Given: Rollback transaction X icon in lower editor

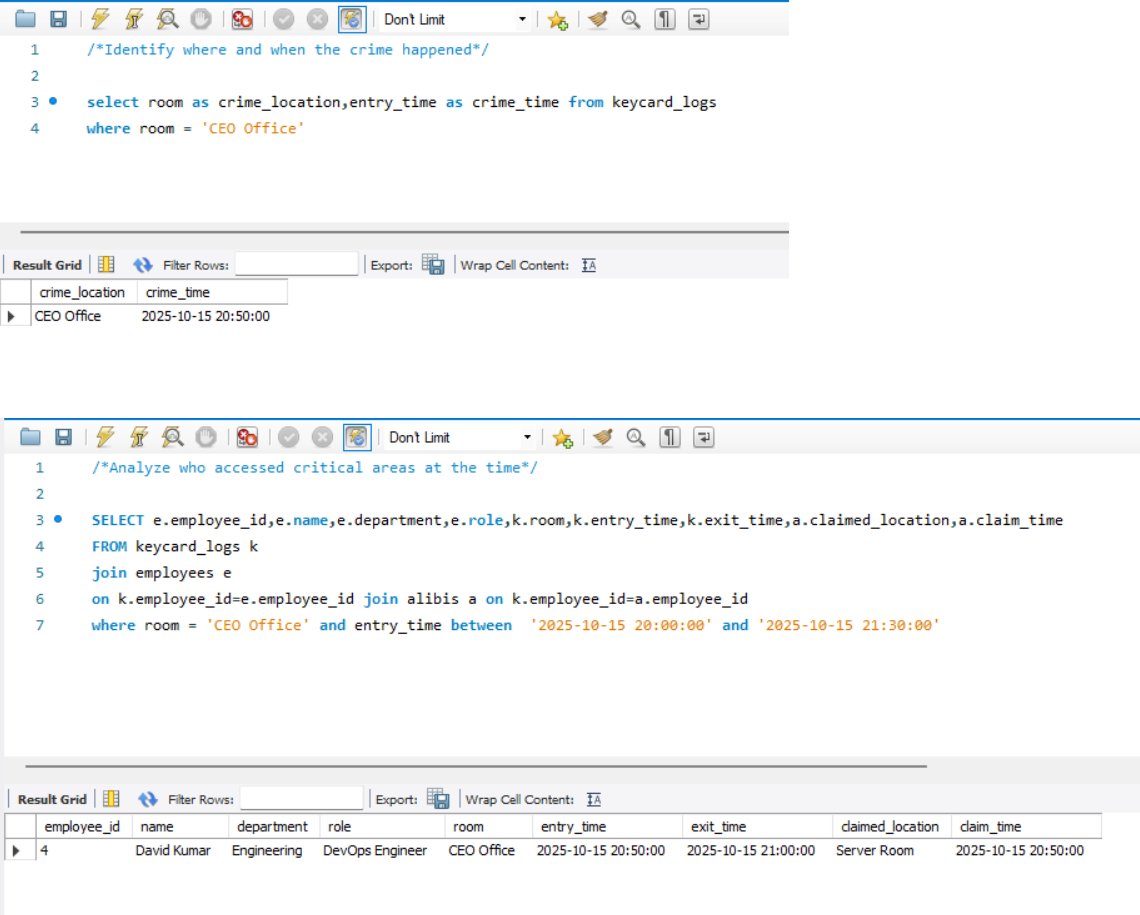Looking at the screenshot, I should [x=322, y=437].
